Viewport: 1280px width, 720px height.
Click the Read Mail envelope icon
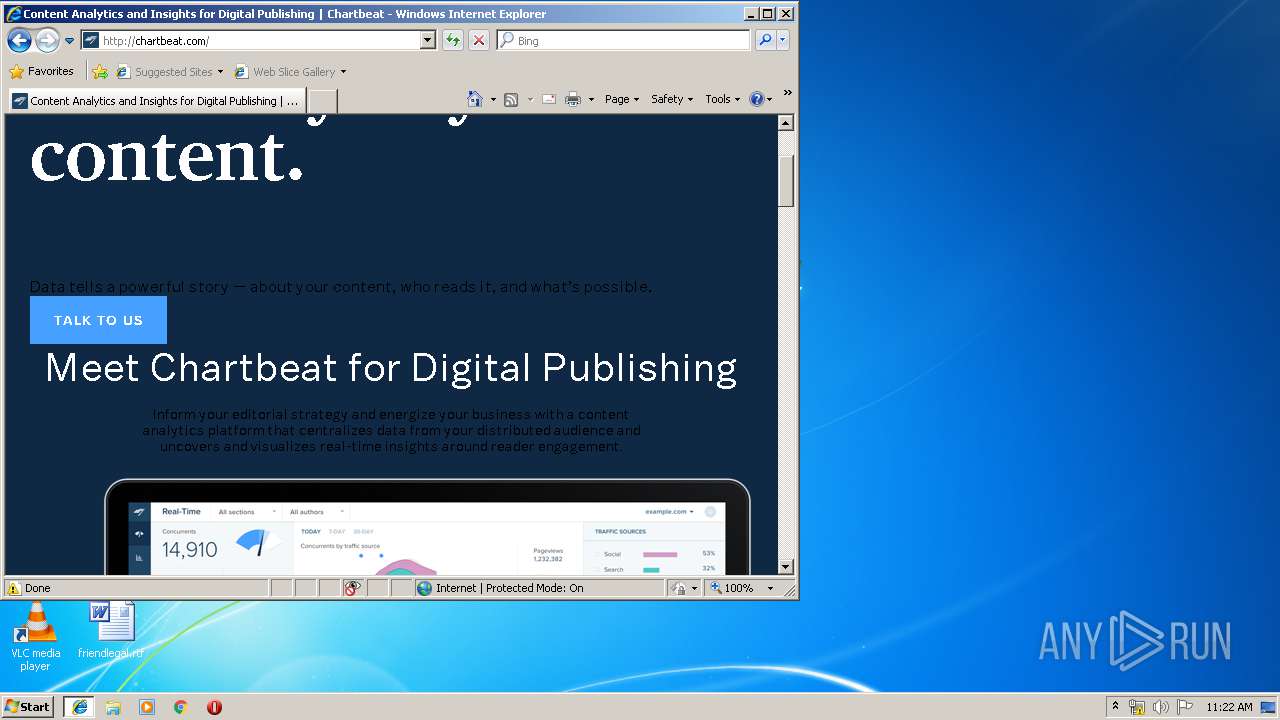tap(549, 99)
